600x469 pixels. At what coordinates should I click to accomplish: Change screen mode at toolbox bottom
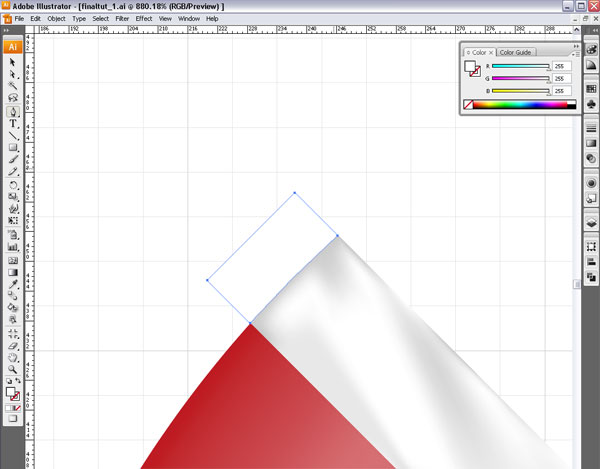13,419
